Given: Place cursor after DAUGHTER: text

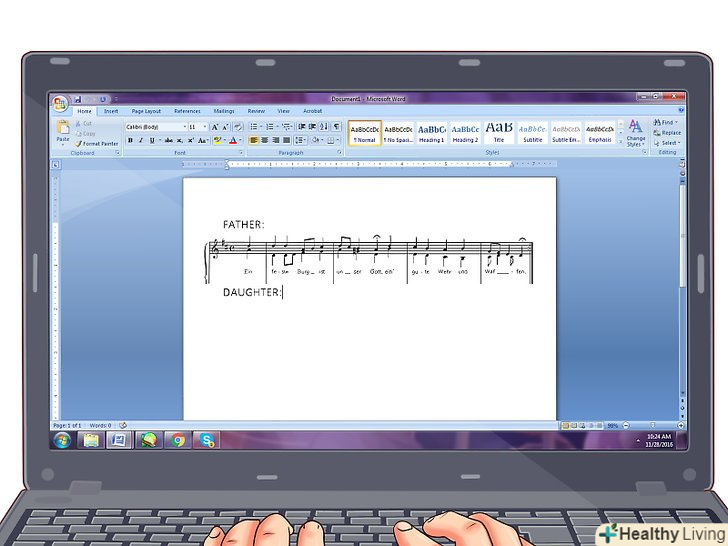Looking at the screenshot, I should (282, 292).
